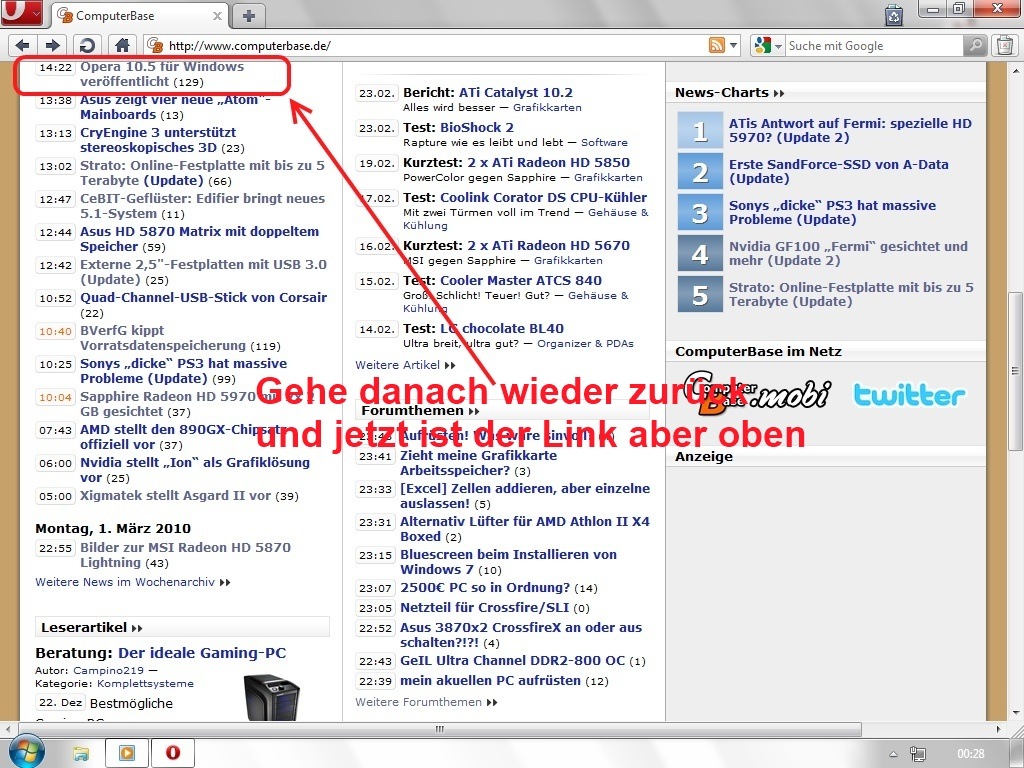Image resolution: width=1024 pixels, height=768 pixels.
Task: Click the RSS feed icon in address bar
Action: [716, 45]
